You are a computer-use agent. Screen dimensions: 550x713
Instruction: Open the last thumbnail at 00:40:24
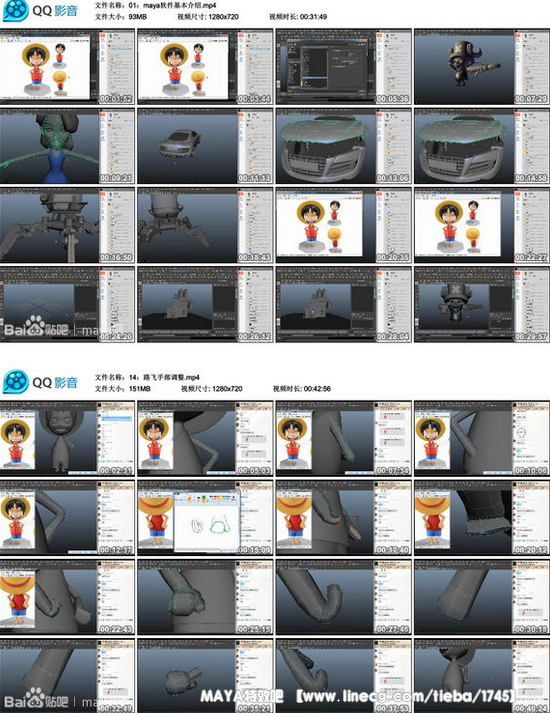[482, 675]
